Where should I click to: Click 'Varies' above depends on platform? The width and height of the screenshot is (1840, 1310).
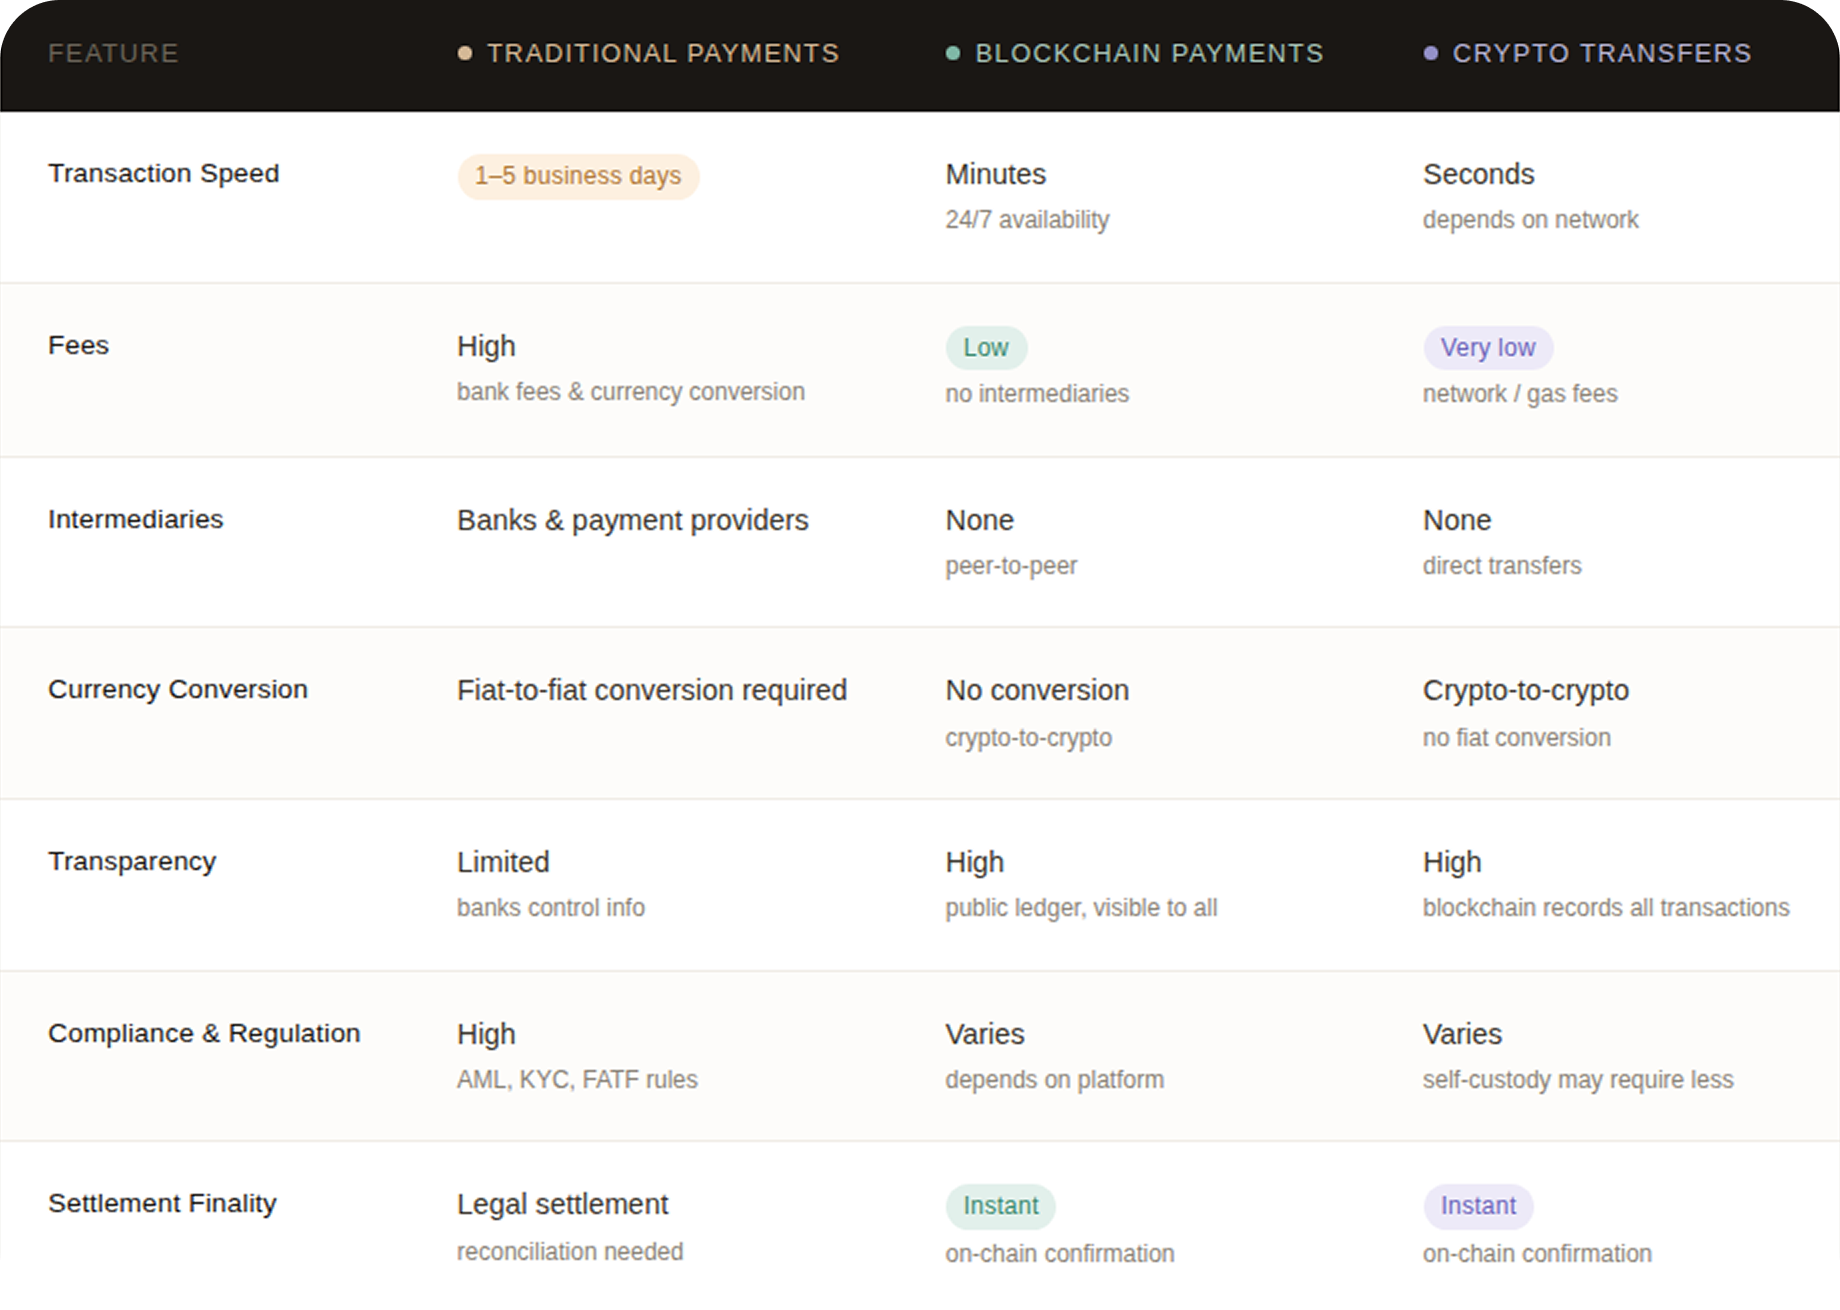(985, 1034)
